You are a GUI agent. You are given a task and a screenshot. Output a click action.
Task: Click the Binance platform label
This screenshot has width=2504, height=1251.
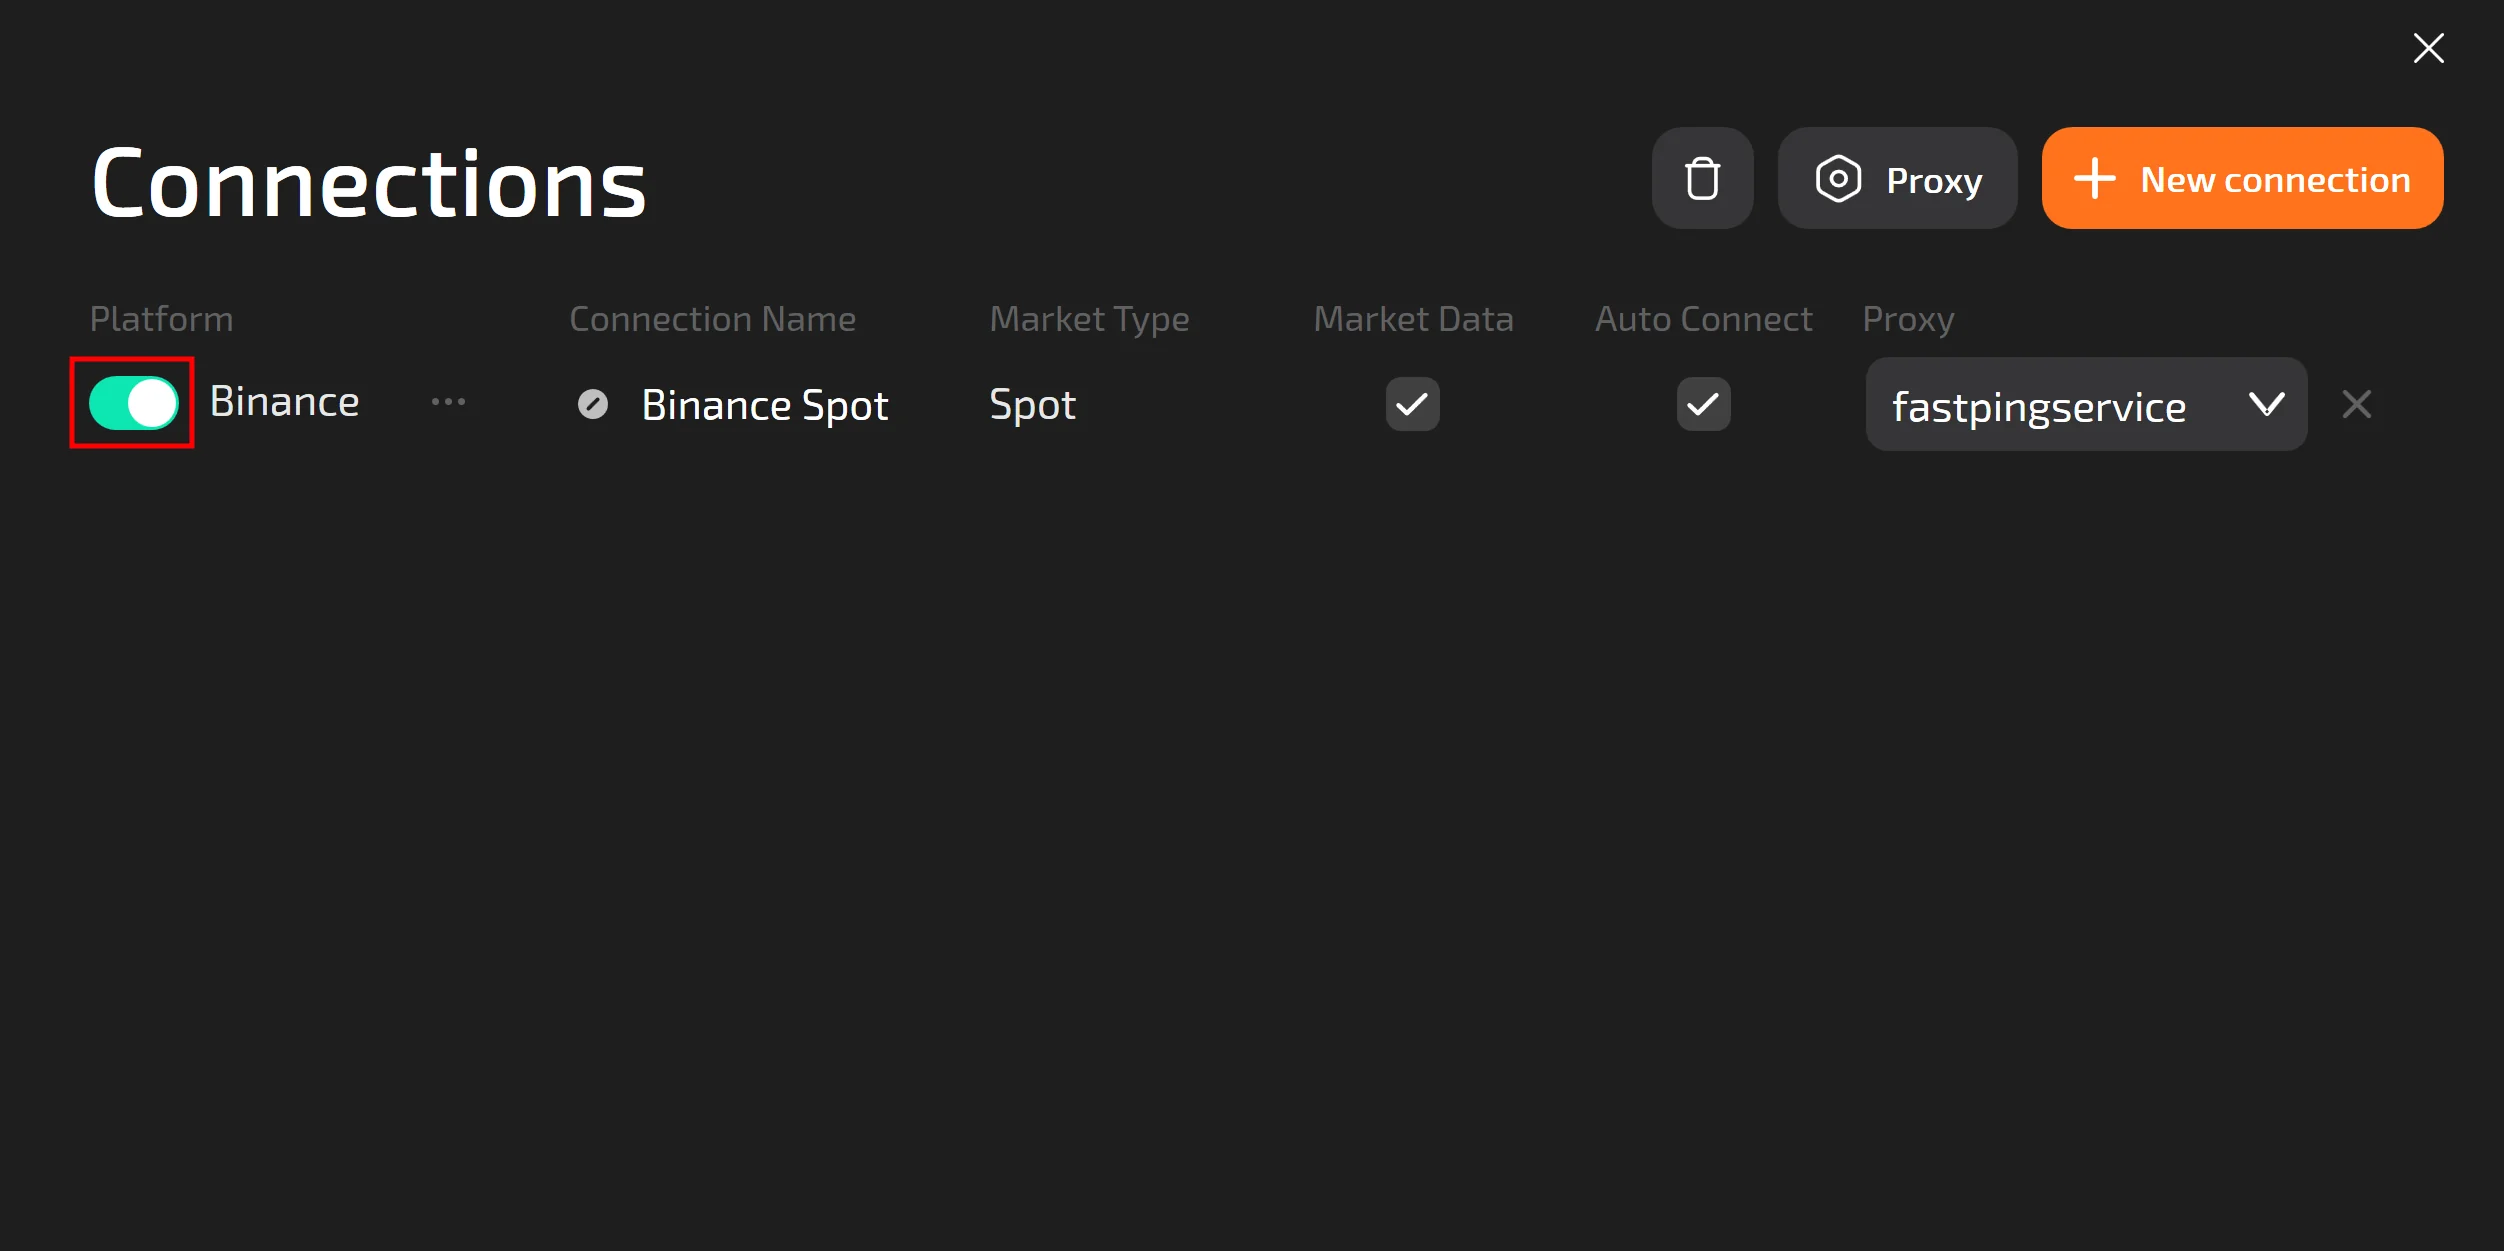(x=284, y=402)
